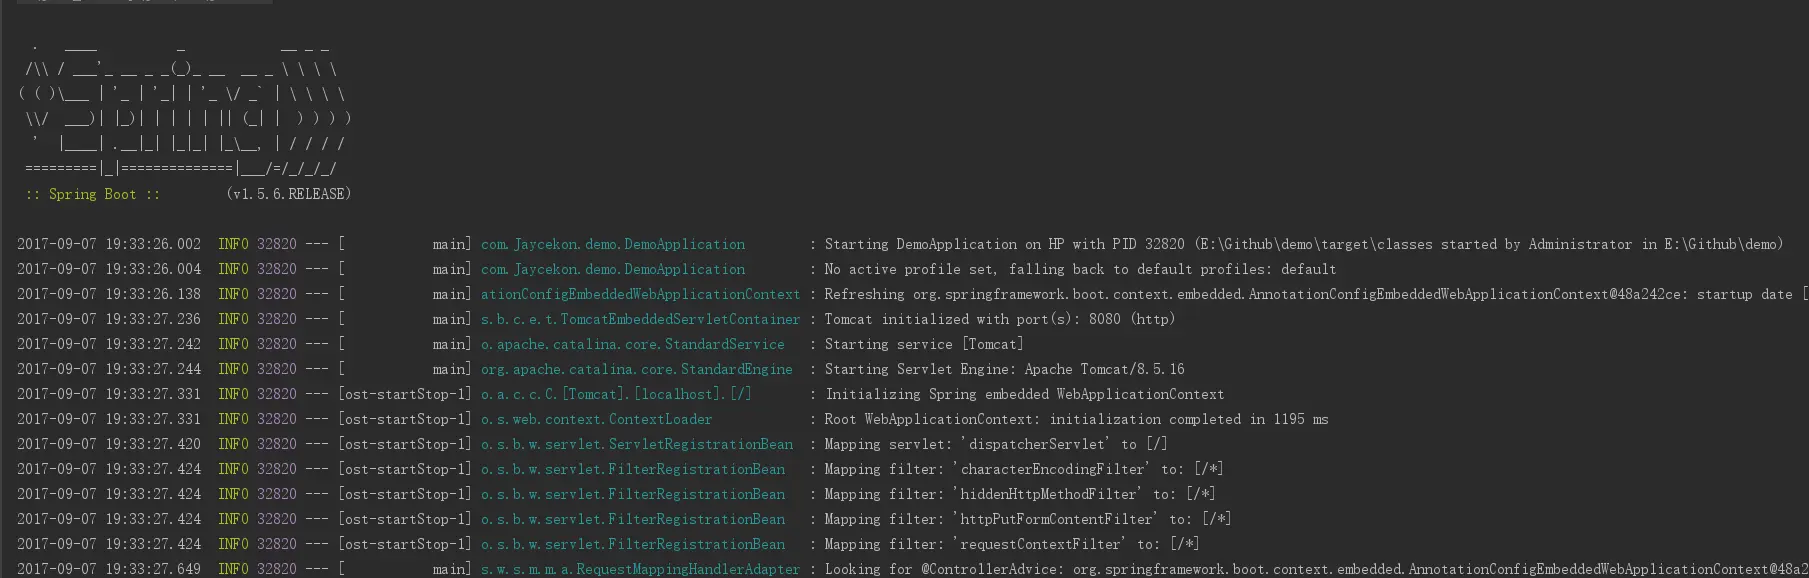Click message 'No active profile set, falling back'

coord(964,269)
